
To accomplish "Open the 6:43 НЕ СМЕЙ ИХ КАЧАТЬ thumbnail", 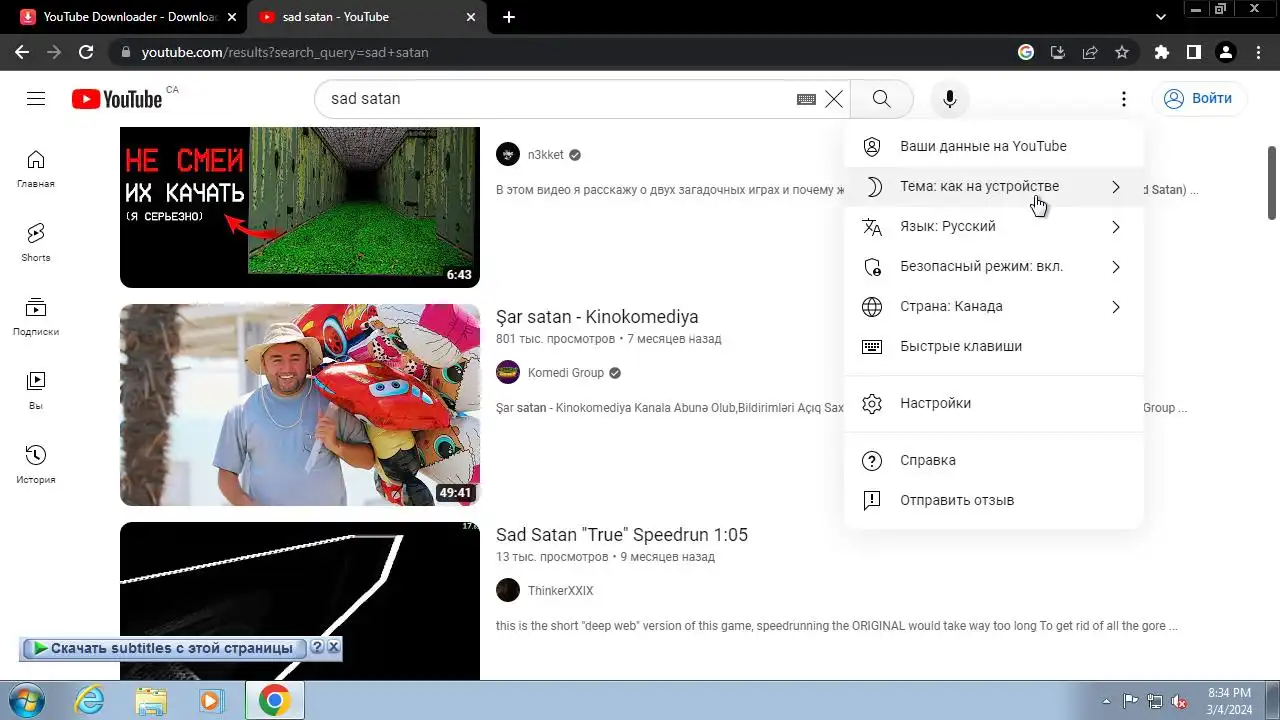I will 300,207.
